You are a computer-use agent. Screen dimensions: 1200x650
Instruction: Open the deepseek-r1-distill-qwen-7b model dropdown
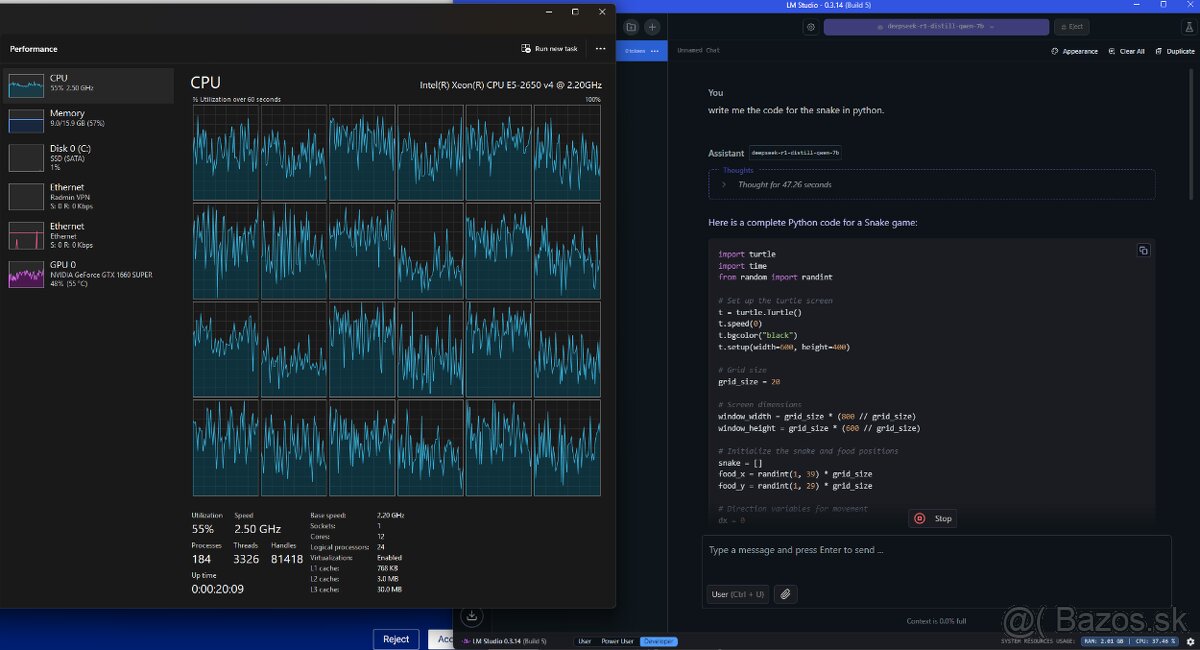click(935, 27)
